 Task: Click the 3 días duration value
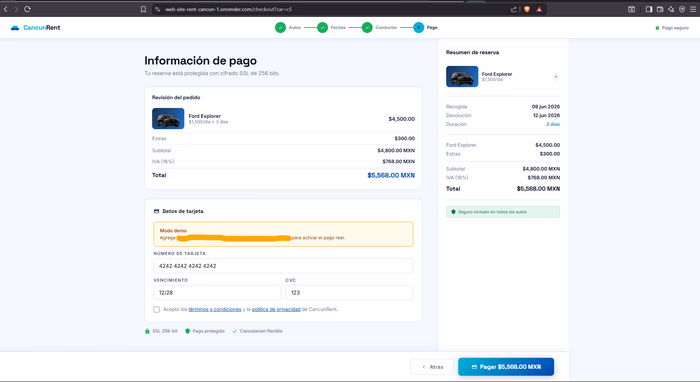tap(553, 125)
